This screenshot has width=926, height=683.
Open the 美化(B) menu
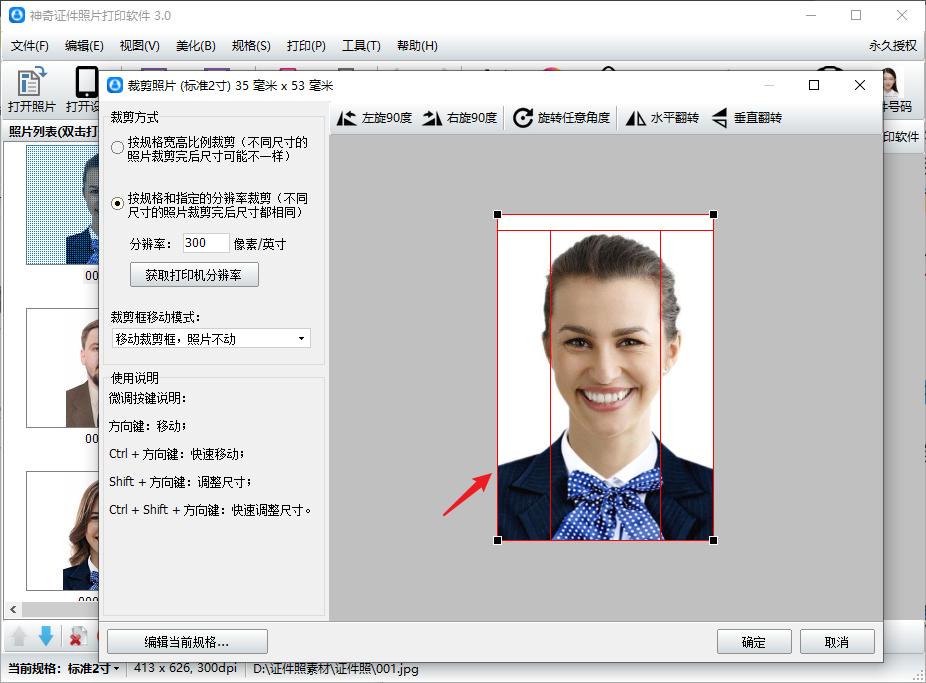195,46
